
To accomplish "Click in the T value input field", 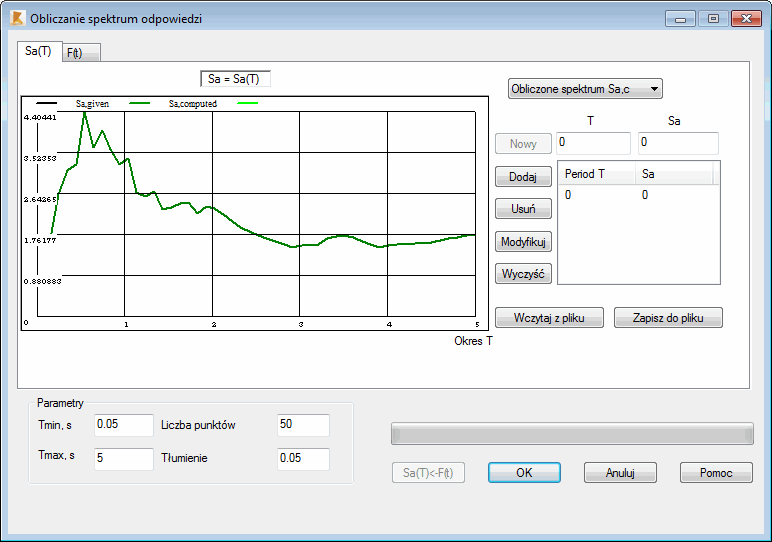I will coord(593,143).
